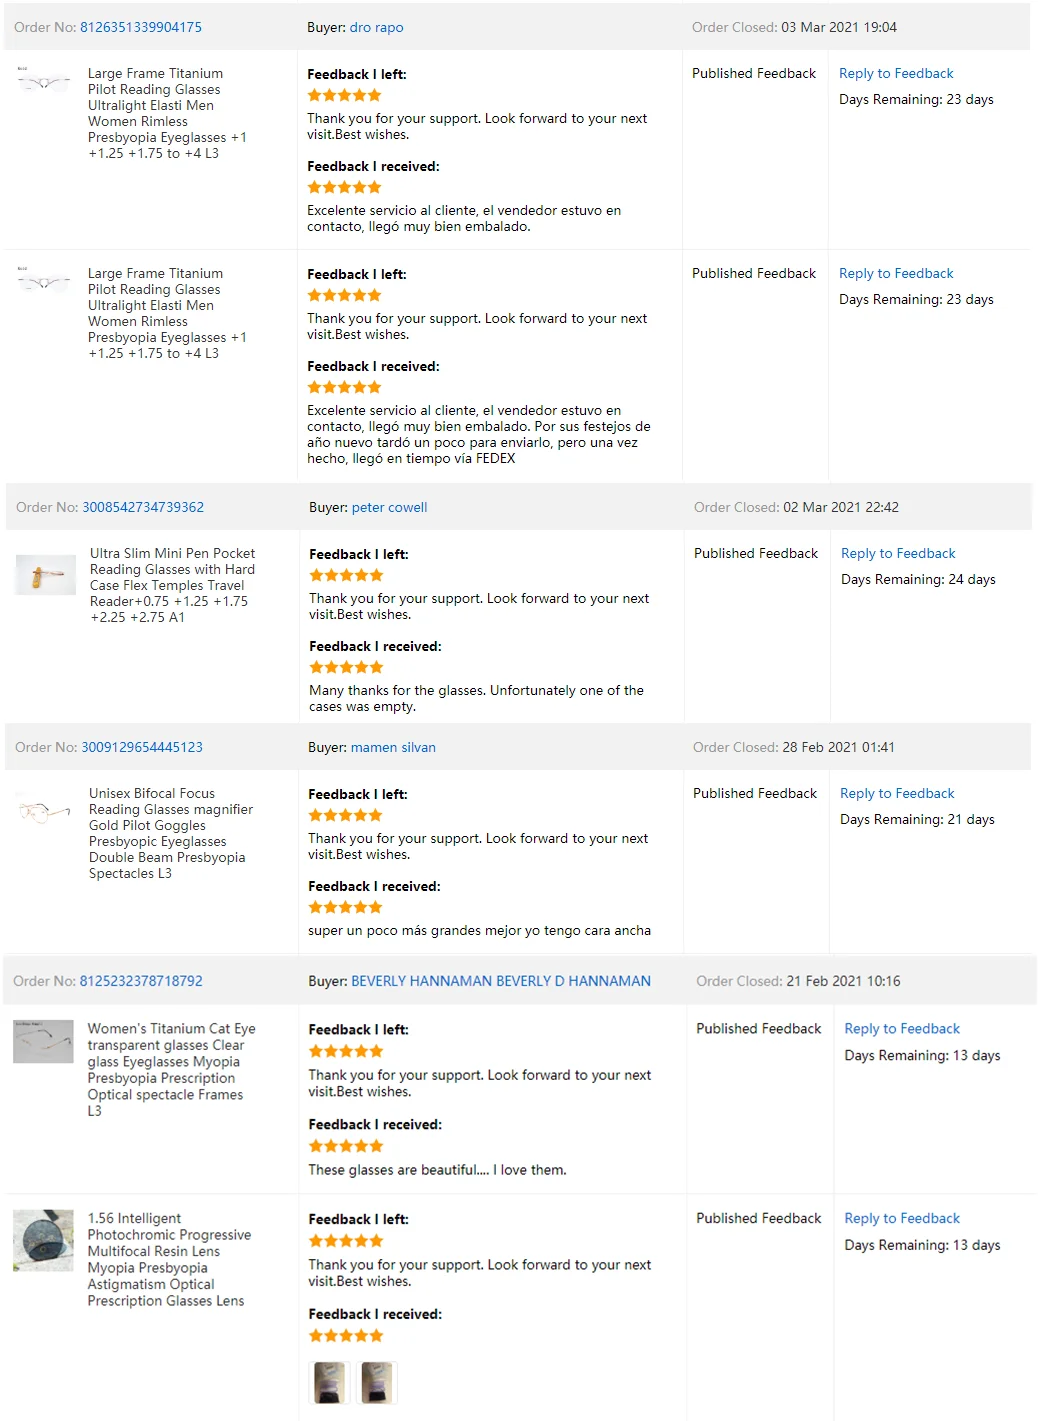Screen dimensions: 1038x1421
Task: Open order number 3008542734739362
Action: point(143,507)
